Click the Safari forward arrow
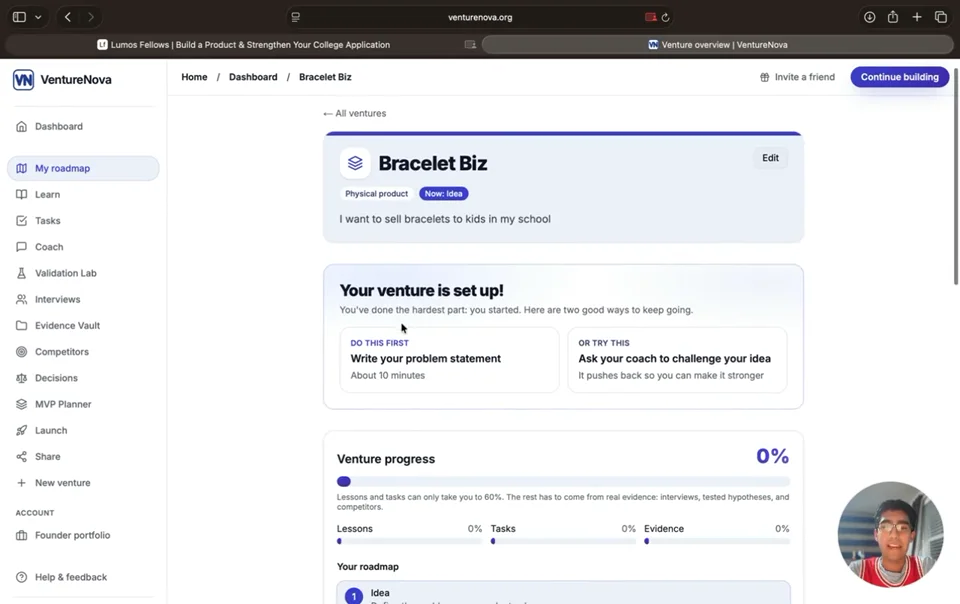The image size is (960, 604). pyautogui.click(x=91, y=17)
